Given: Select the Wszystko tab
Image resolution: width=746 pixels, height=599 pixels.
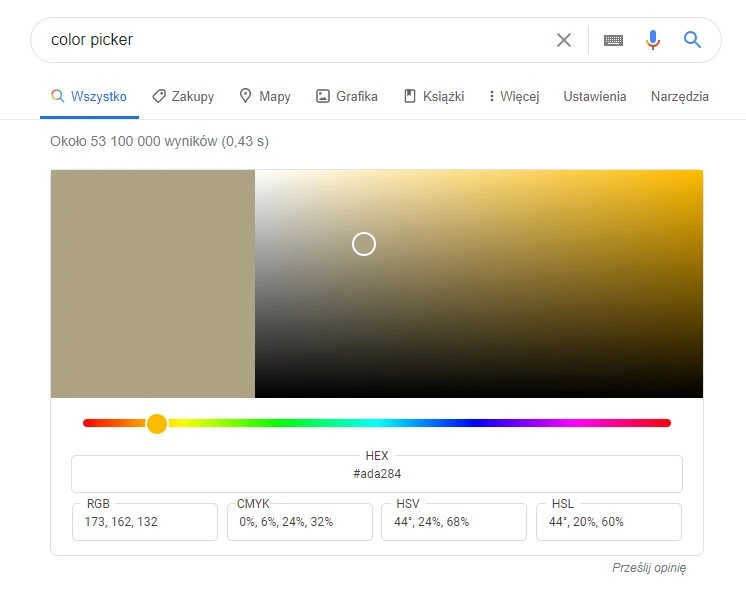Looking at the screenshot, I should pyautogui.click(x=89, y=97).
